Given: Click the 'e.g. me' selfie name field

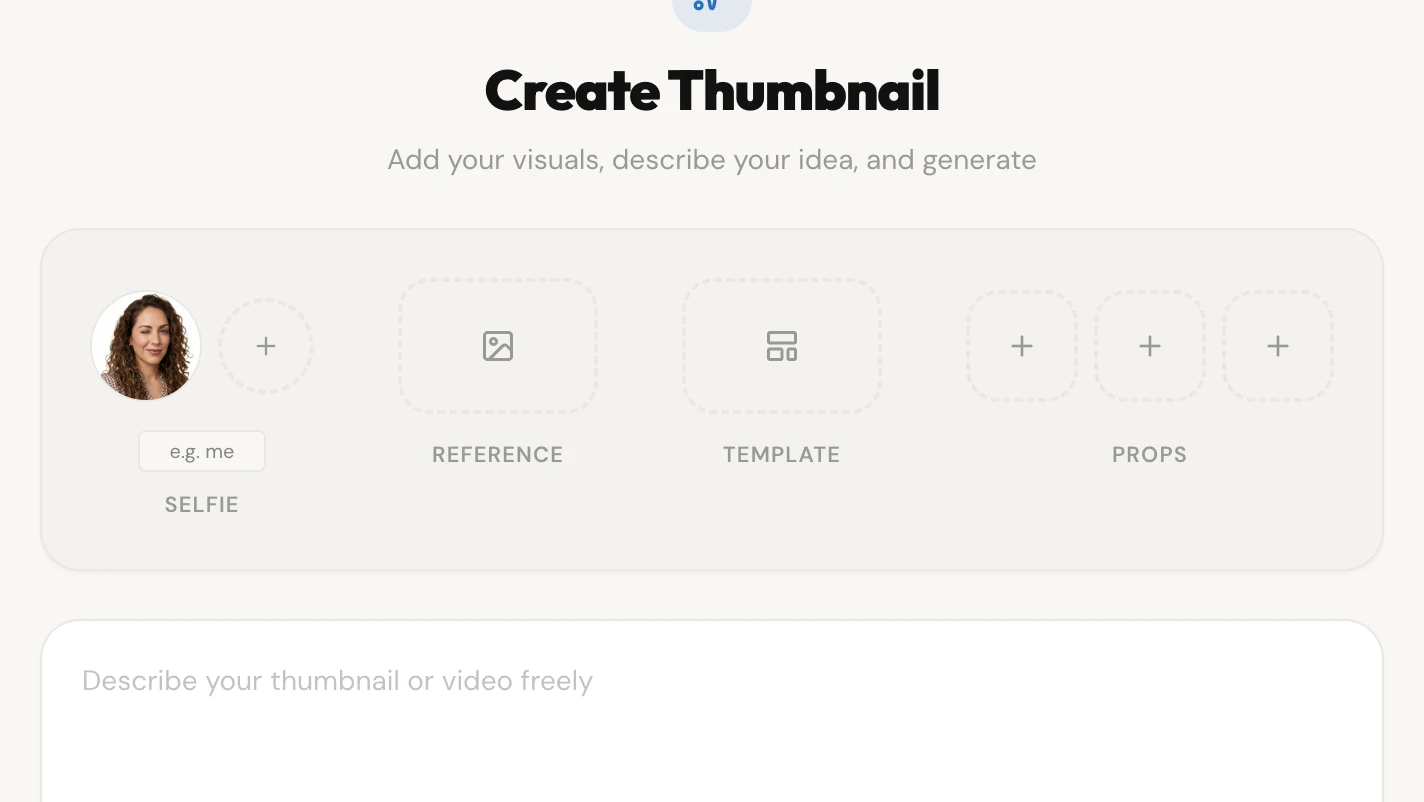Looking at the screenshot, I should pyautogui.click(x=202, y=451).
